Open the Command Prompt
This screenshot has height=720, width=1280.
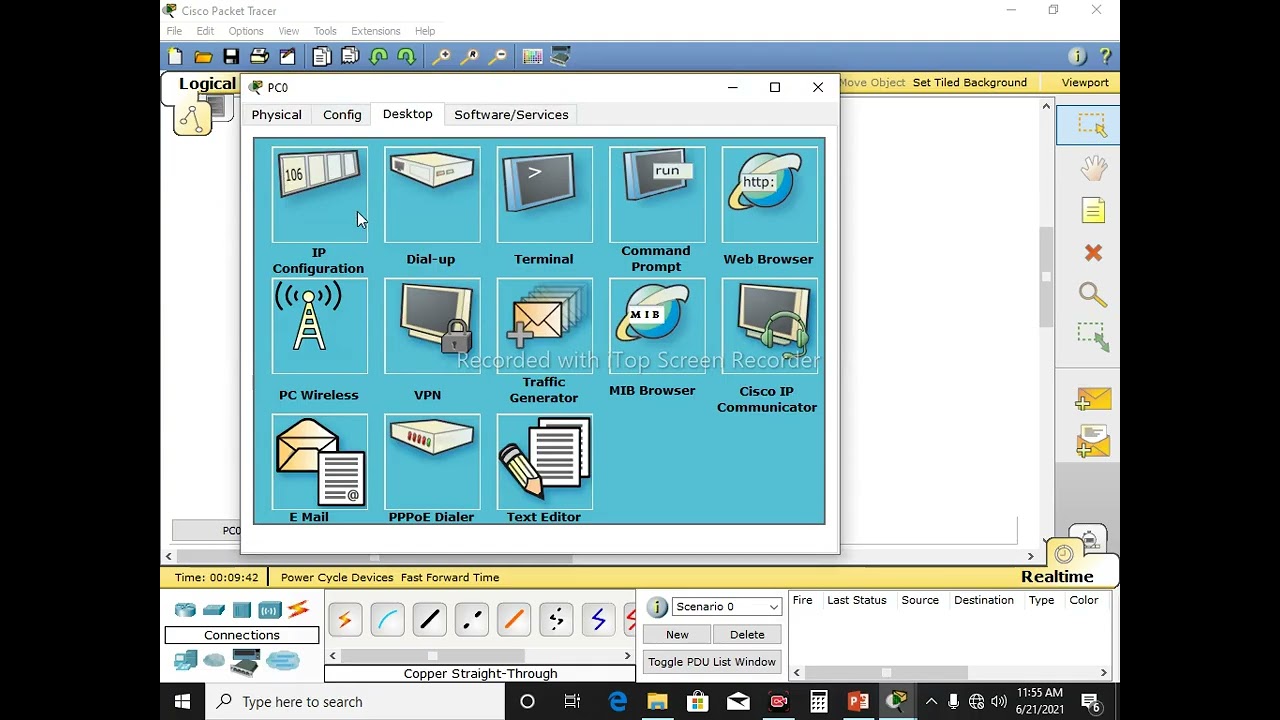(x=657, y=195)
